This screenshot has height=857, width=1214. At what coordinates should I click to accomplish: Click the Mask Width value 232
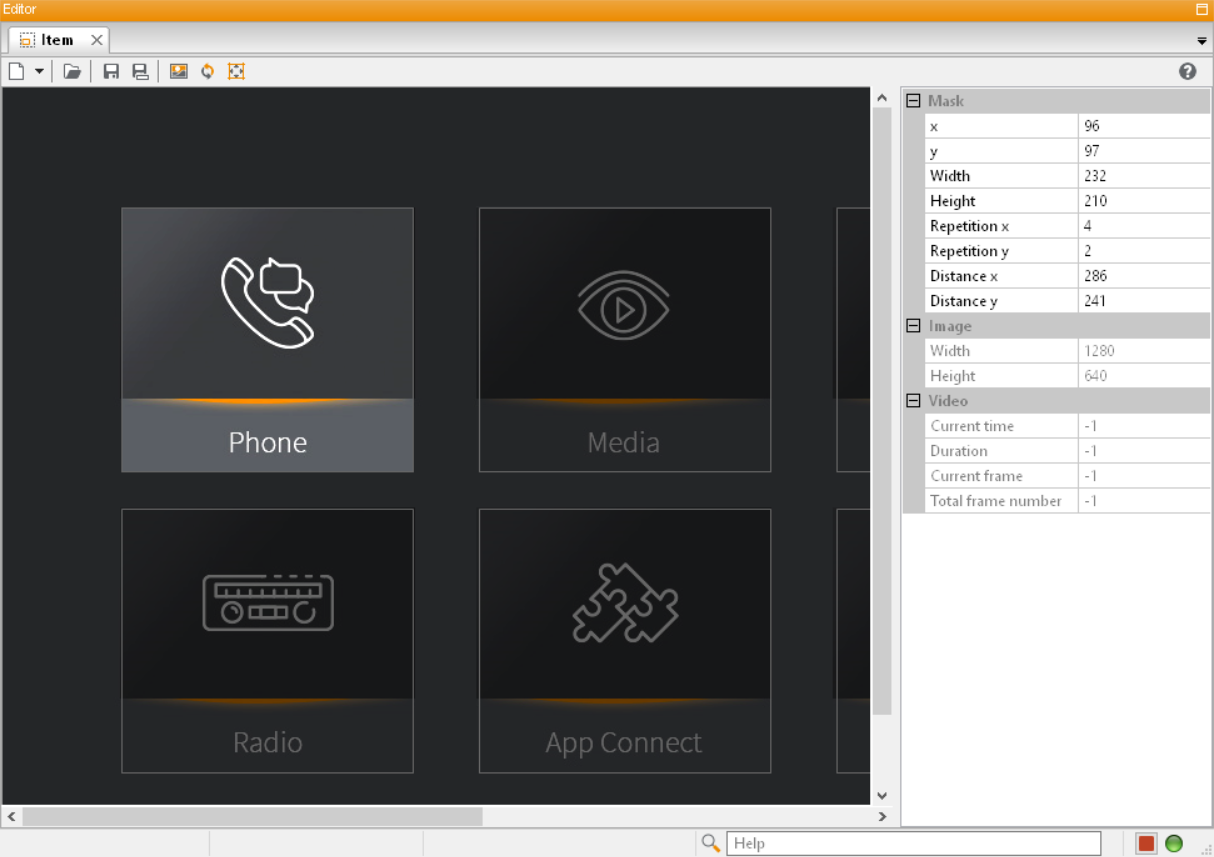point(1144,176)
